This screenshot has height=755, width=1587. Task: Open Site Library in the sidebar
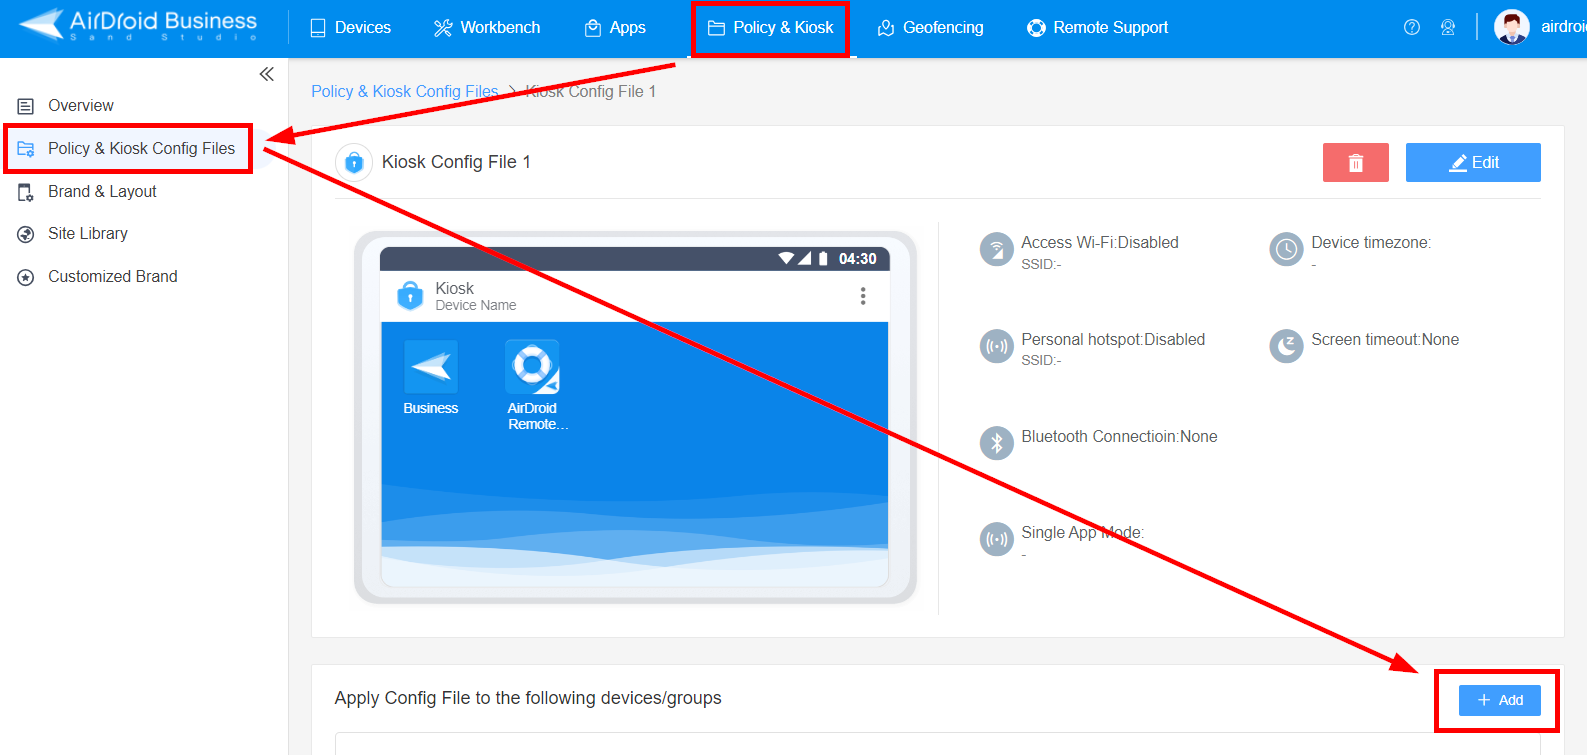click(x=88, y=234)
